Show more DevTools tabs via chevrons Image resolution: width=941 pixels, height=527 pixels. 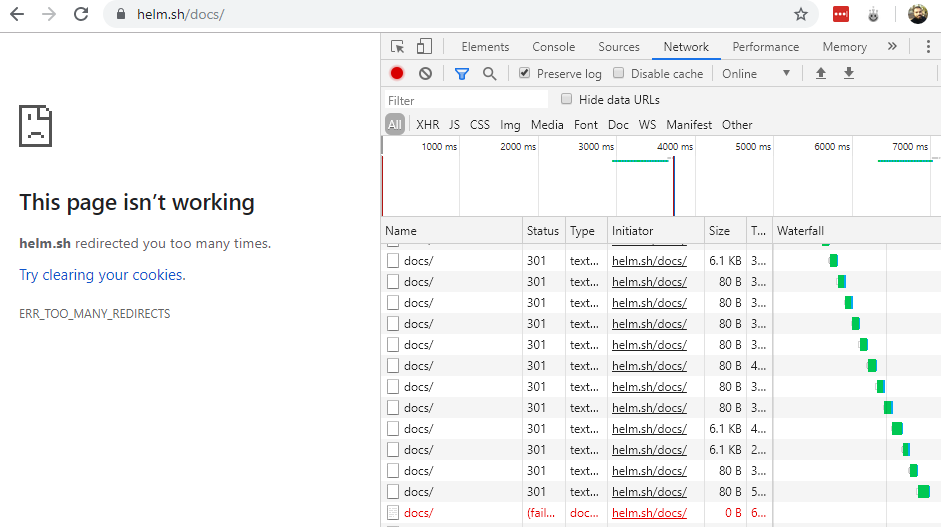click(892, 46)
